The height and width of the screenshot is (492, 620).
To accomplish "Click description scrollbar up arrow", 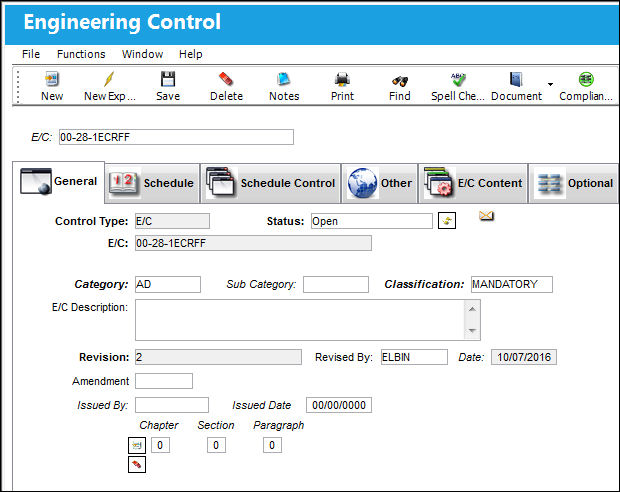I will pyautogui.click(x=472, y=309).
